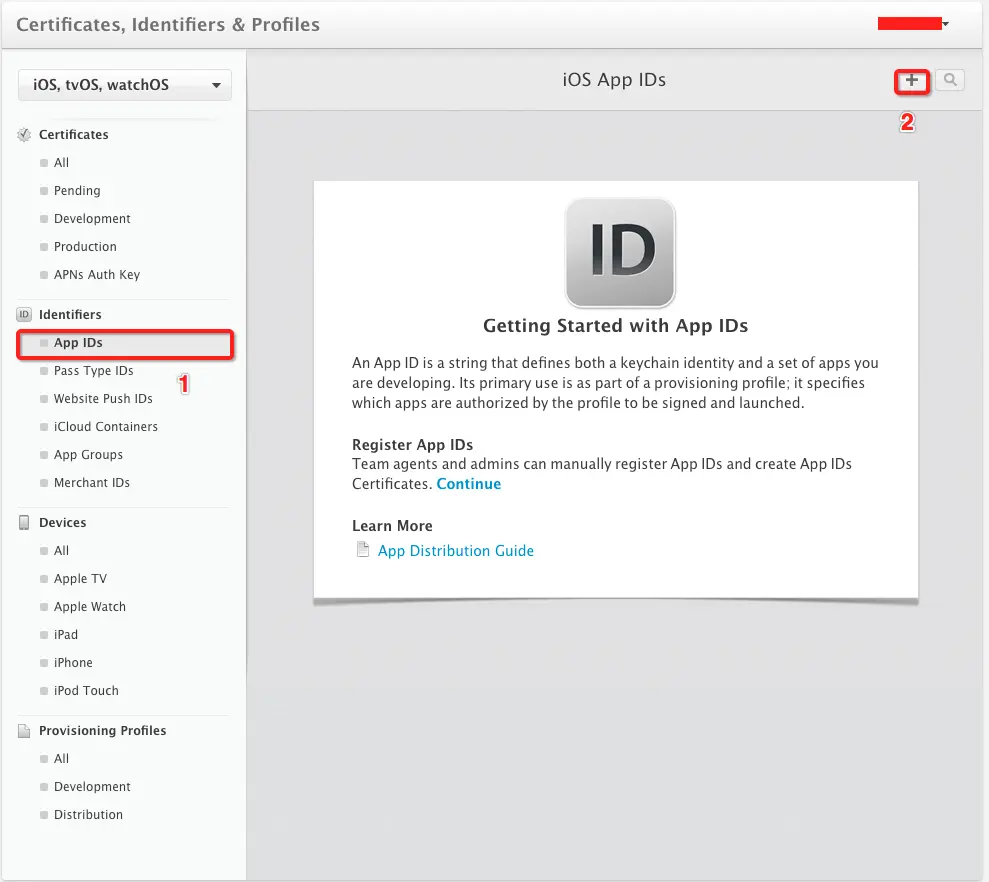Select All under Devices
Image resolution: width=989 pixels, height=882 pixels.
61,551
